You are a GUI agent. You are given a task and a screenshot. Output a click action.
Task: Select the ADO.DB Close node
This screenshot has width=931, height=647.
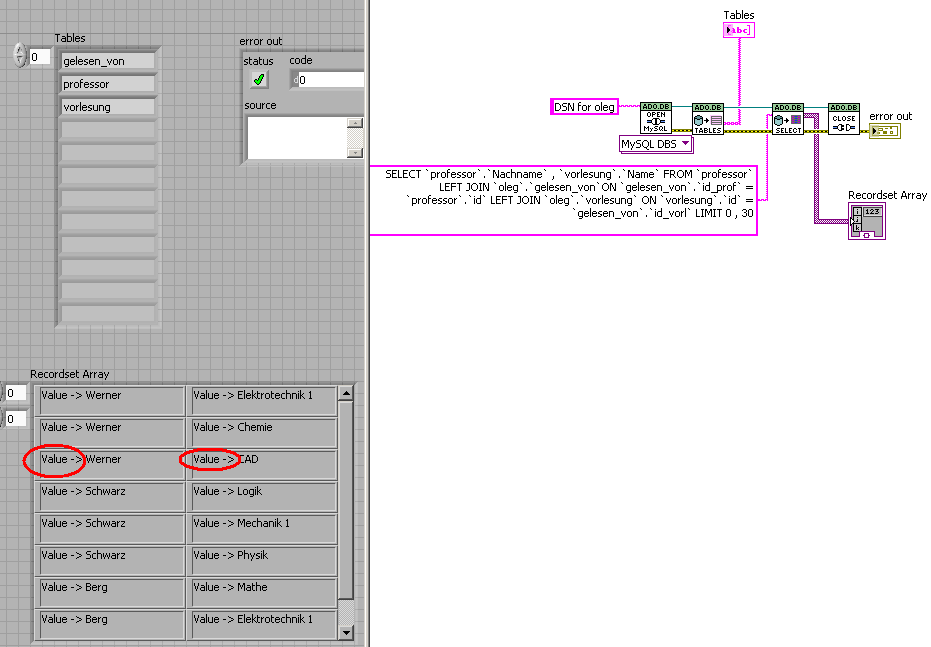pos(844,119)
